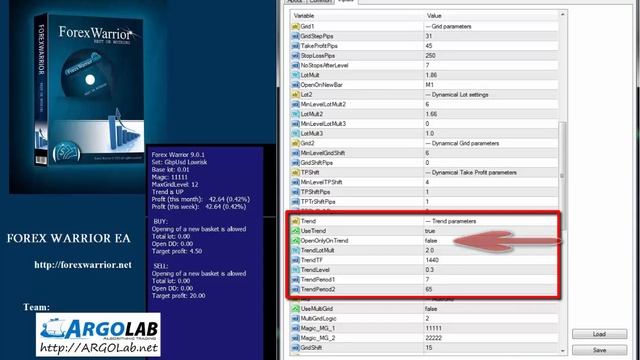
Task: Click the Lot2 string-type icon
Action: click(295, 95)
